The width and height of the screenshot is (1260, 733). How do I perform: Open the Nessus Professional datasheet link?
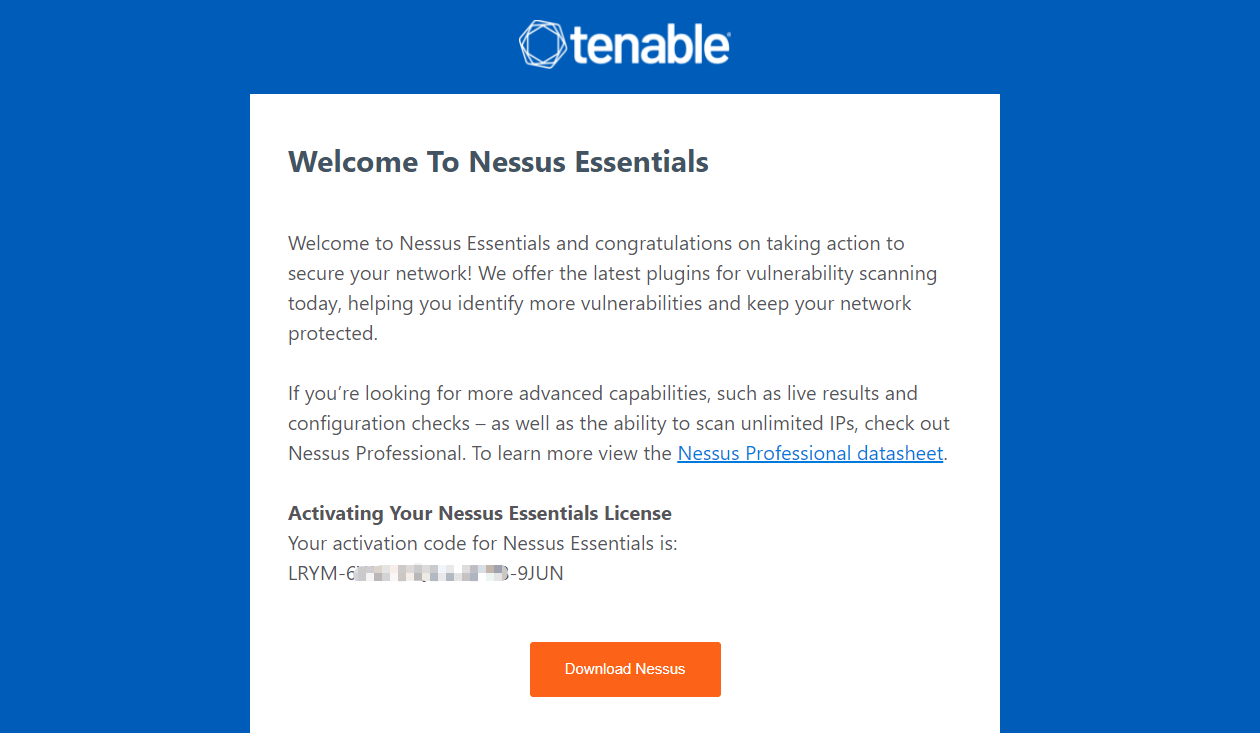click(810, 453)
